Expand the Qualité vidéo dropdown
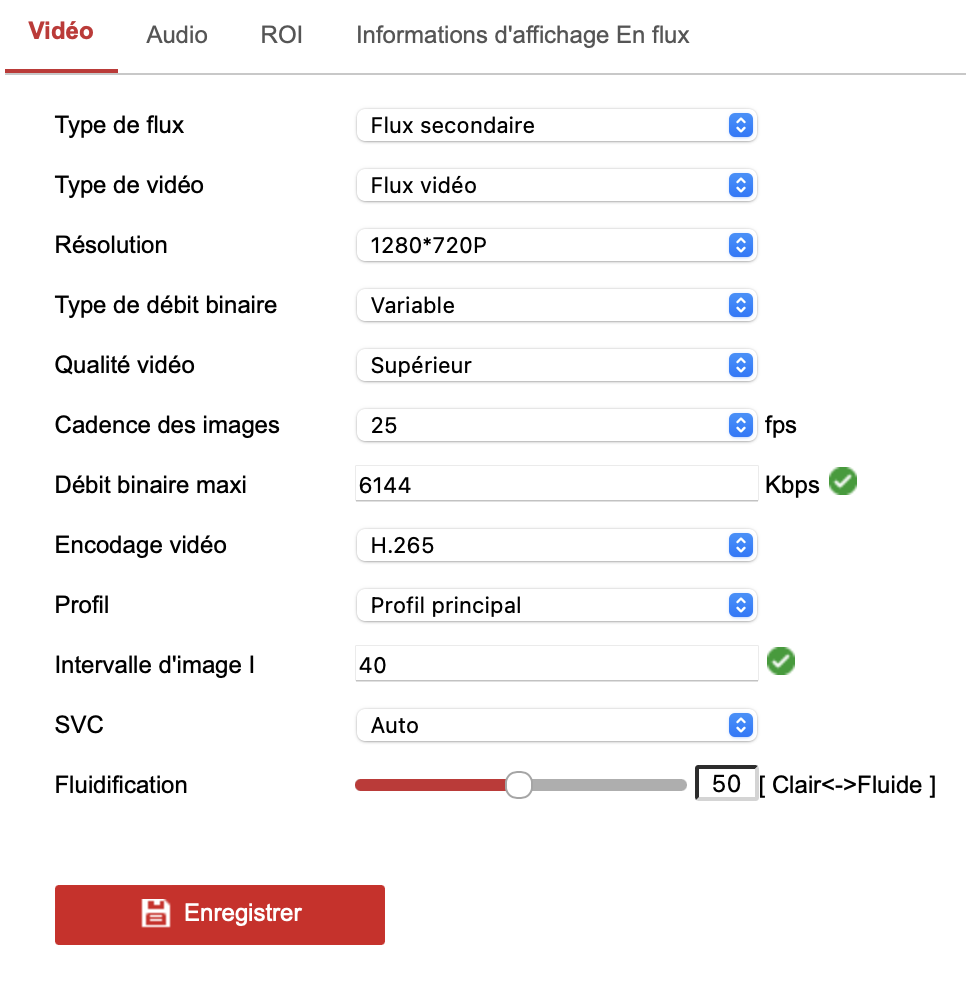The height and width of the screenshot is (984, 966). [x=556, y=365]
